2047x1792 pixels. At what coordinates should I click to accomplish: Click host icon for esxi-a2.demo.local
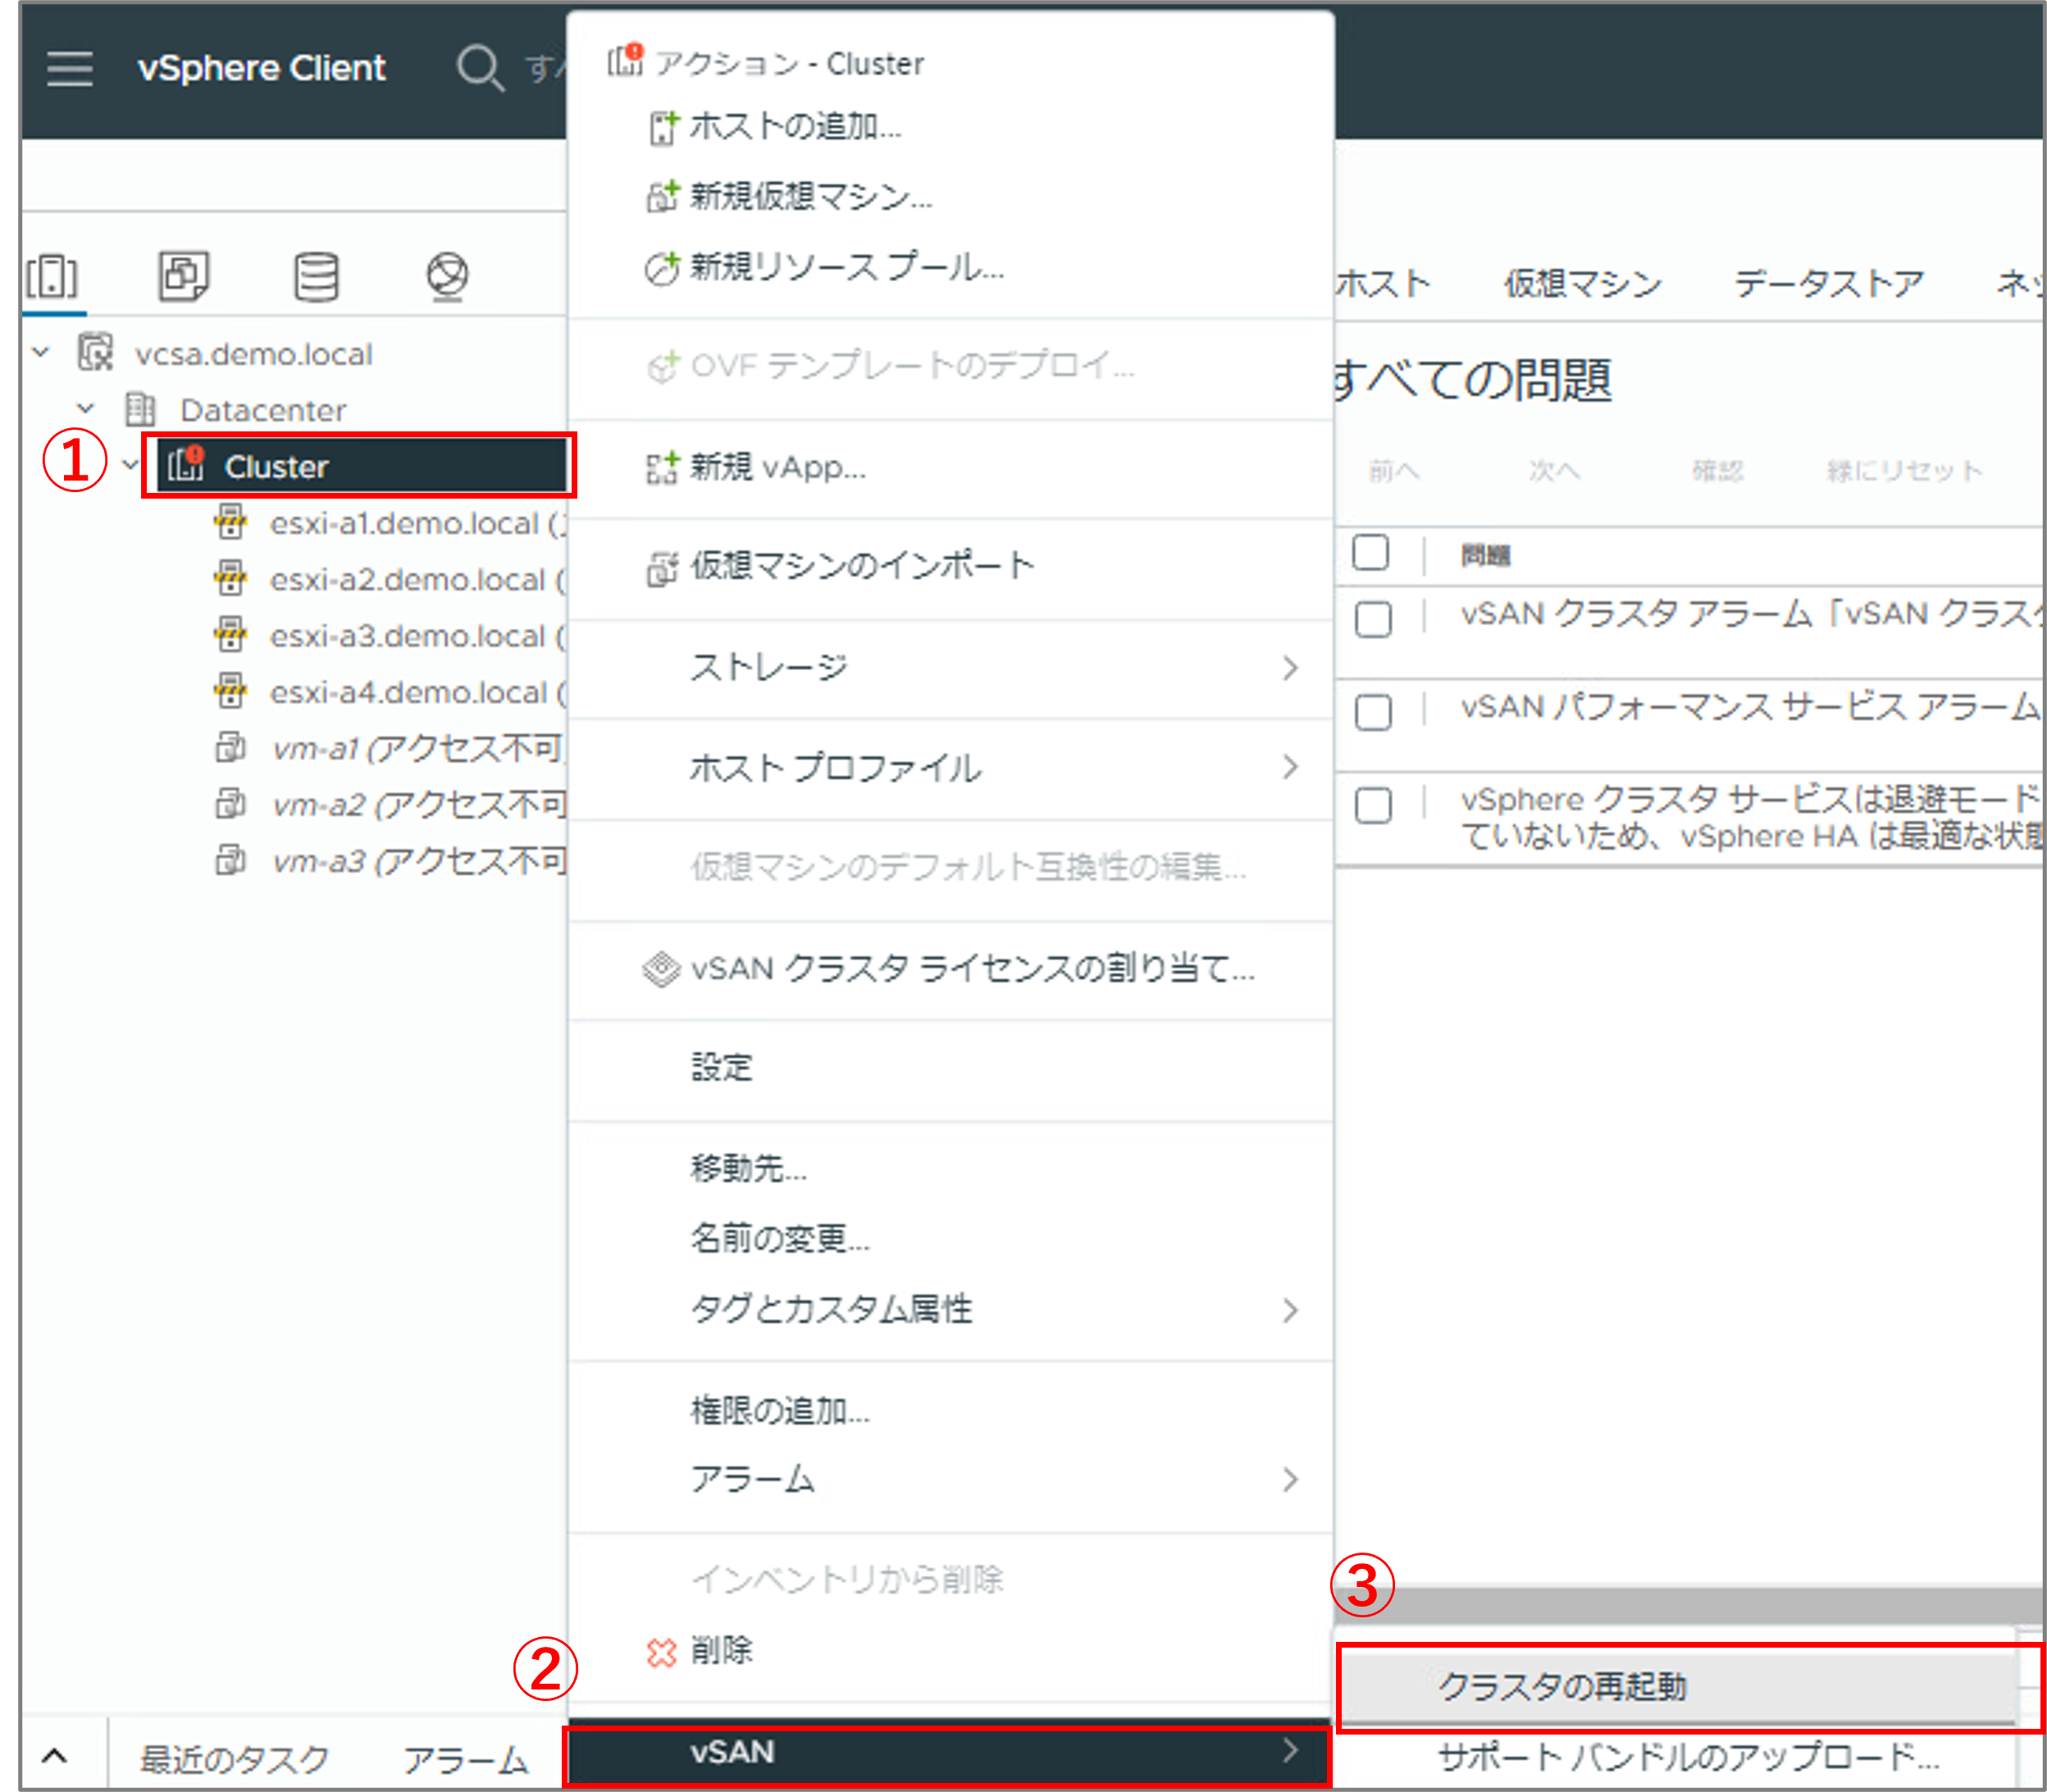click(x=231, y=578)
